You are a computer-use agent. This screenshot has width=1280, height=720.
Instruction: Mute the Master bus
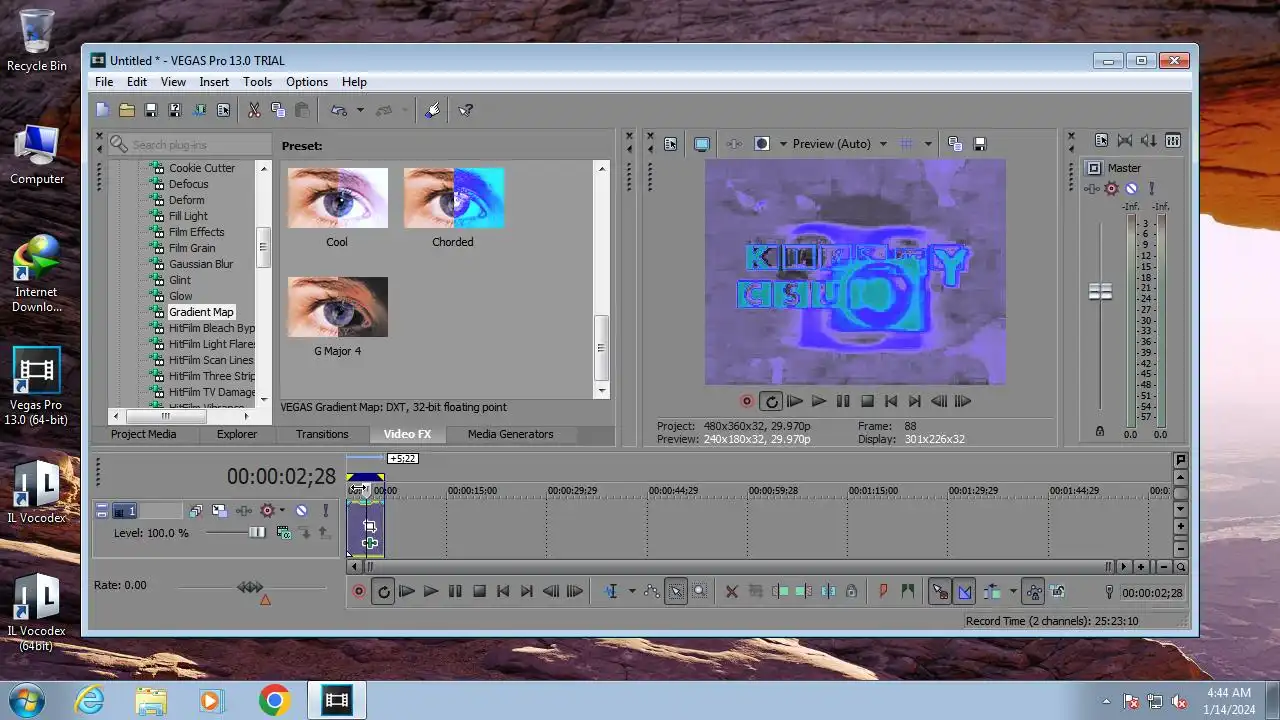click(x=1131, y=188)
